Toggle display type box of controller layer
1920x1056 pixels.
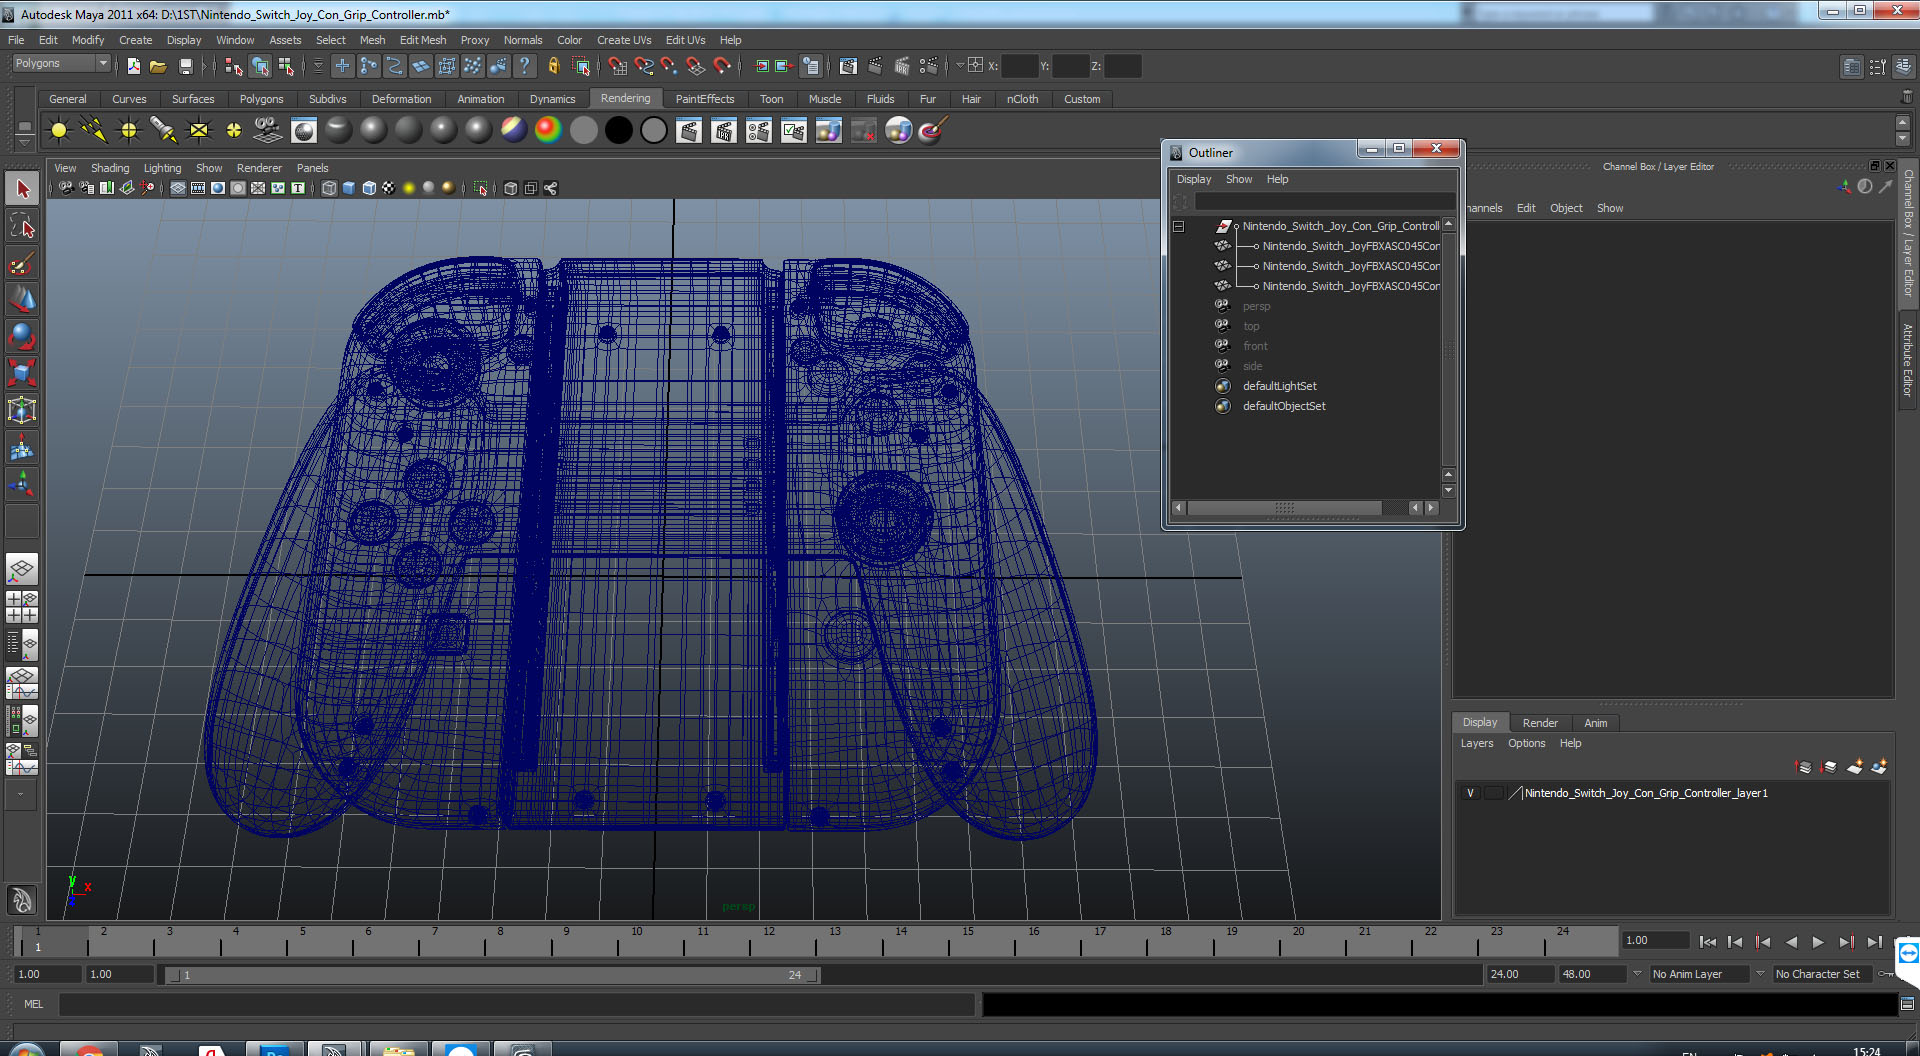click(1493, 793)
